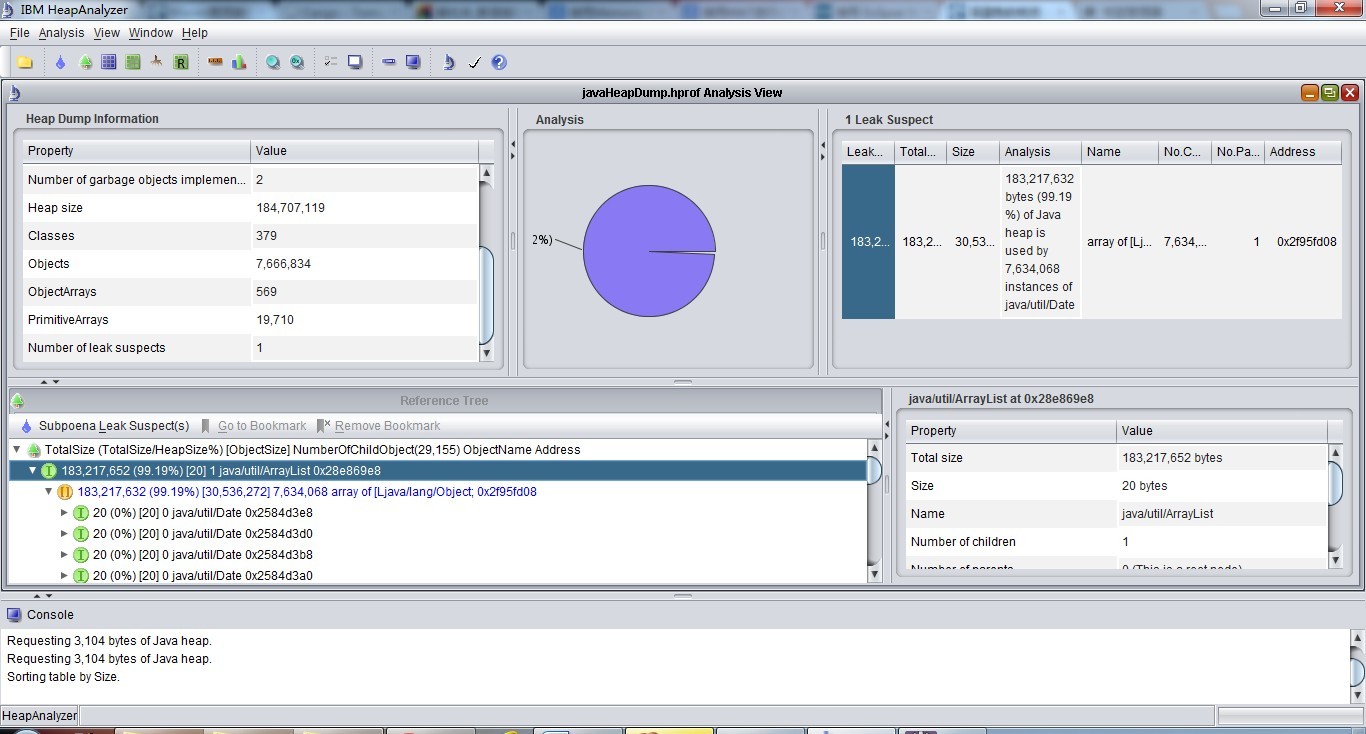Click the green 'R' root list toolbar icon
The image size is (1366, 734).
click(x=181, y=62)
